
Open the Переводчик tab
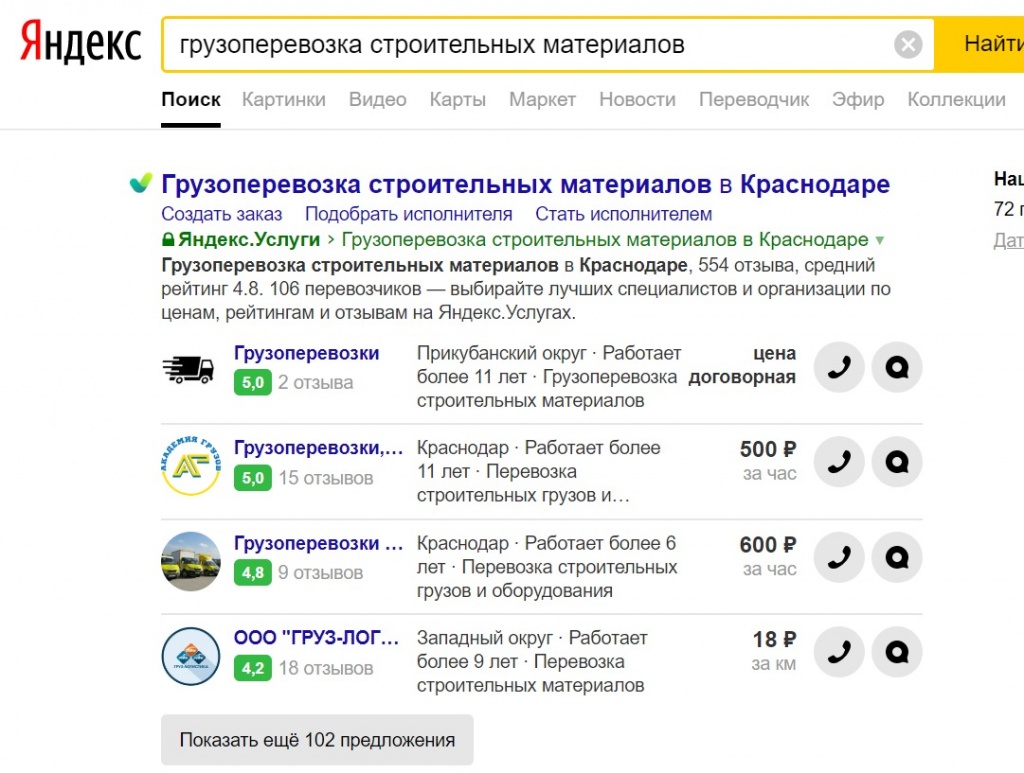[x=754, y=99]
